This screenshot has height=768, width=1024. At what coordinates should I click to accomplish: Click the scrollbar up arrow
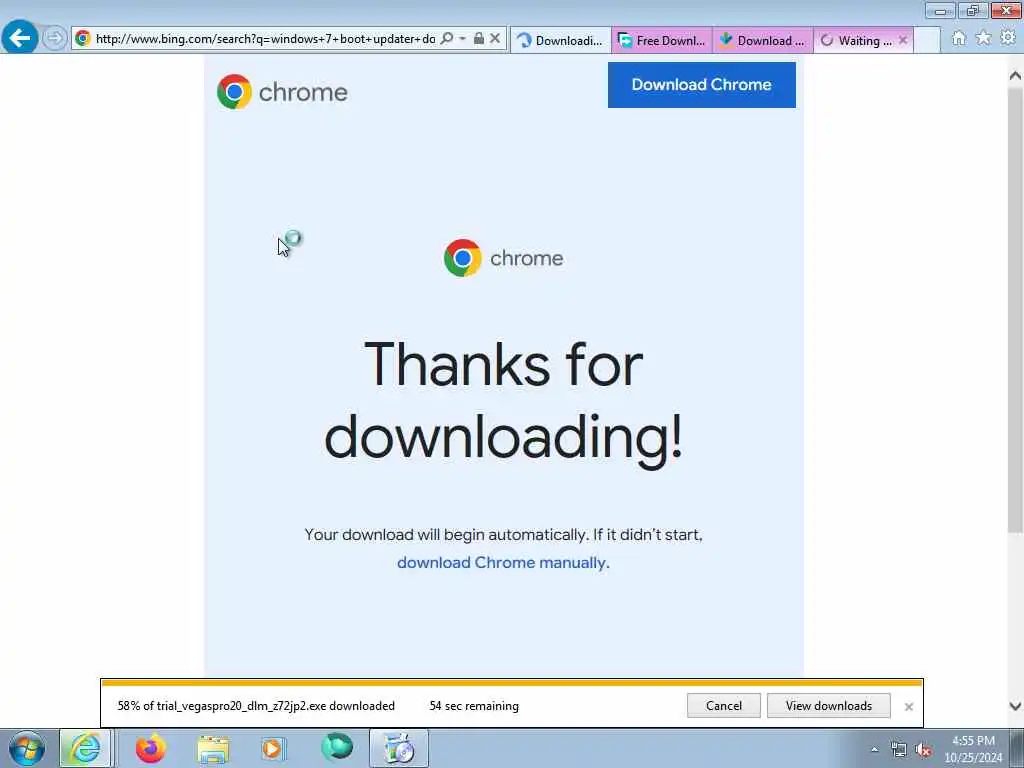(1015, 76)
